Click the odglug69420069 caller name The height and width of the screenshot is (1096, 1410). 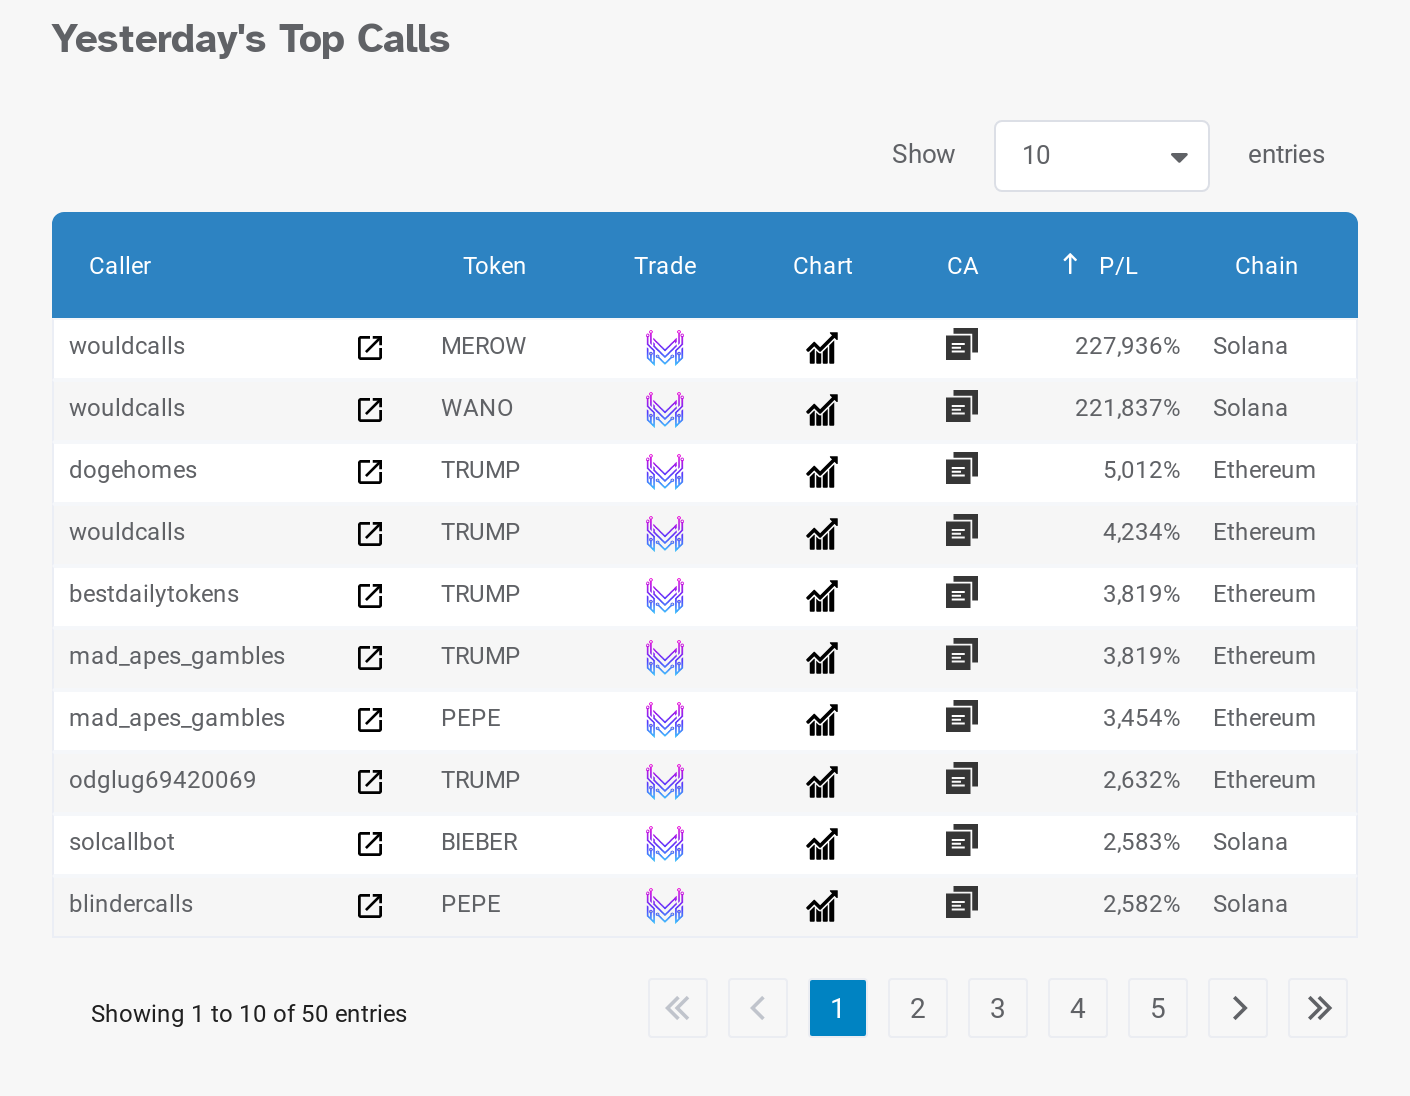point(163,780)
